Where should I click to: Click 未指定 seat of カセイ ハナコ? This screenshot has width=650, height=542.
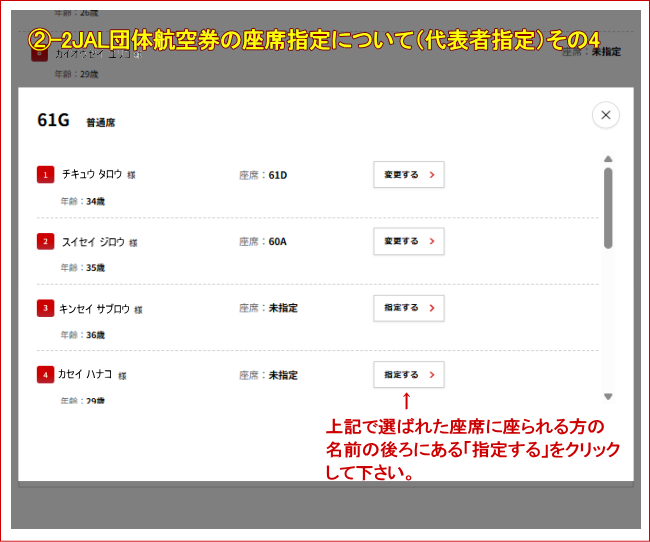tap(283, 375)
